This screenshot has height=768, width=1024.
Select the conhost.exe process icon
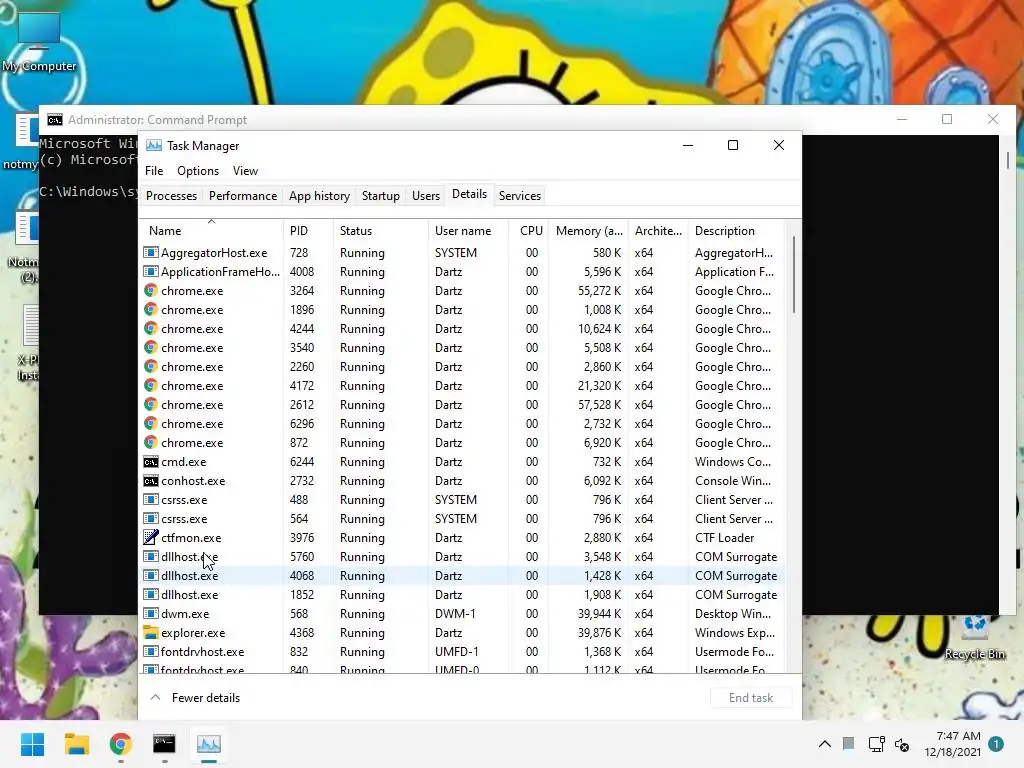[x=151, y=480]
